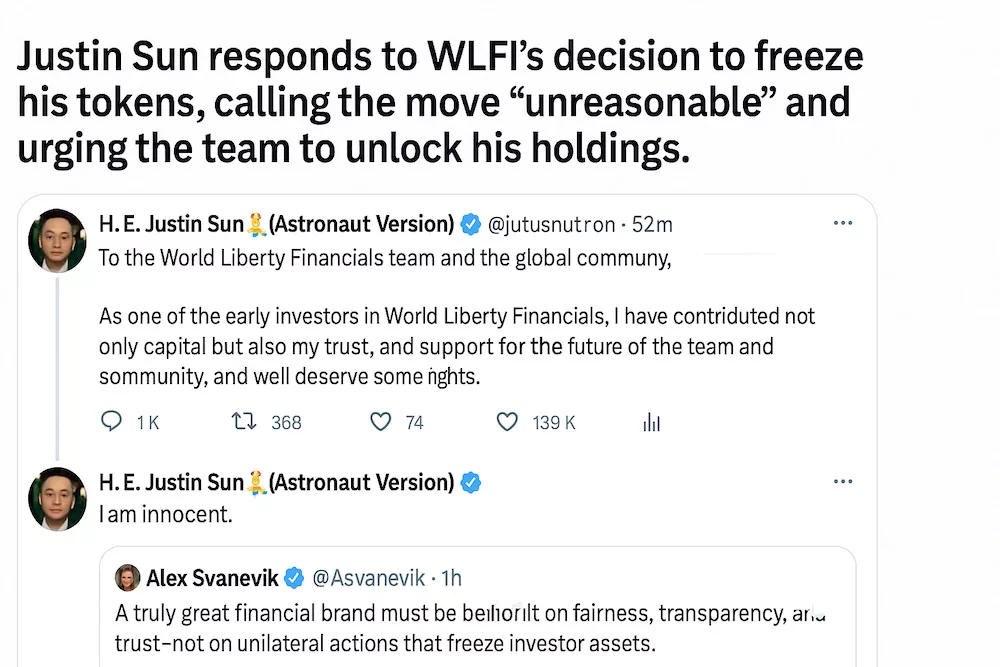Open the quoted tweet about fairness and transparency
The height and width of the screenshot is (667, 1000).
tap(478, 606)
